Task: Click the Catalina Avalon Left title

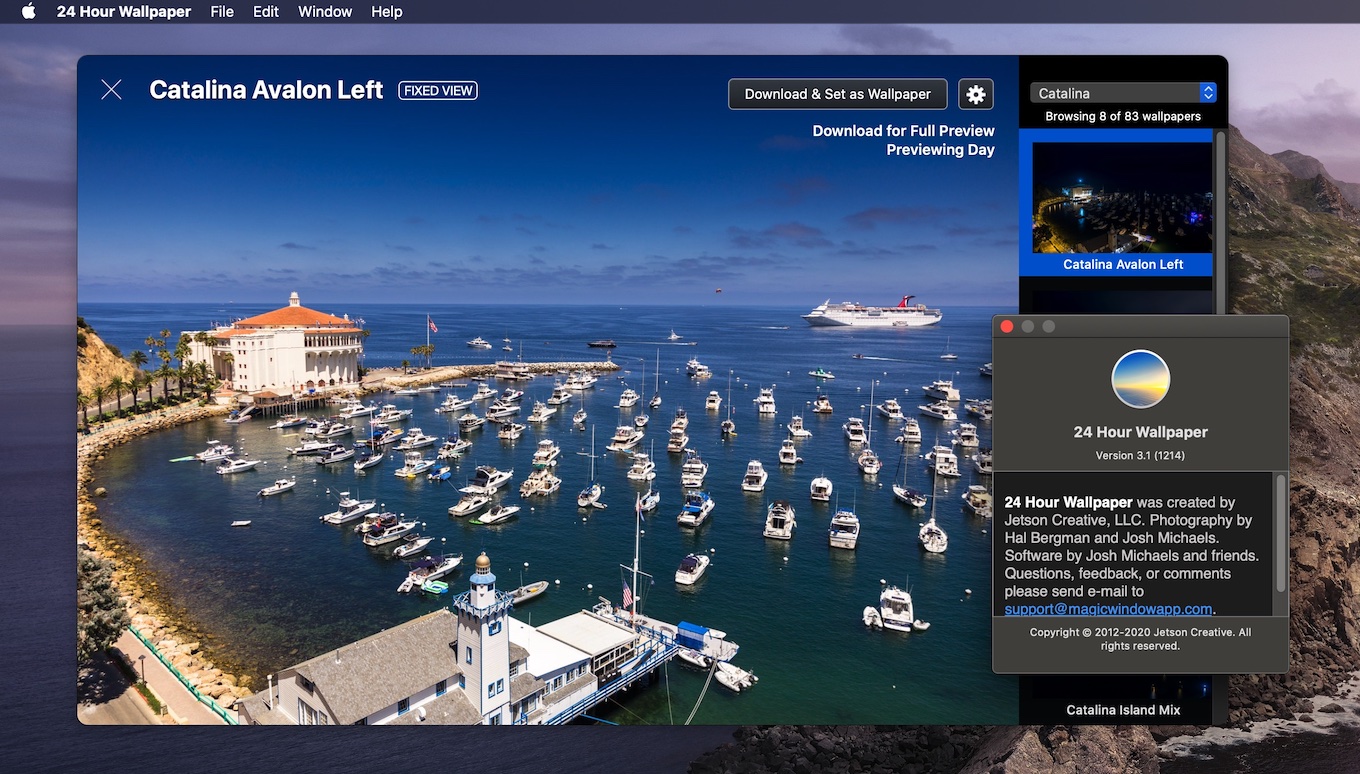Action: [266, 90]
